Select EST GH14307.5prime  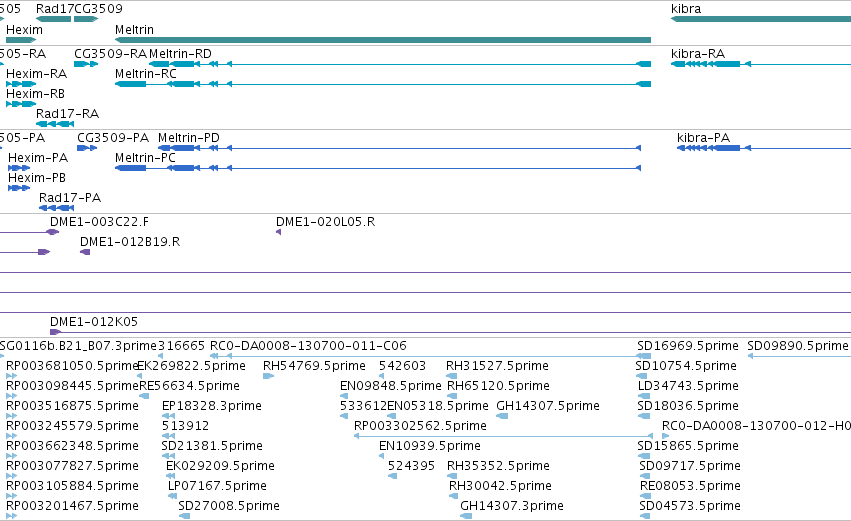pyautogui.click(x=548, y=406)
